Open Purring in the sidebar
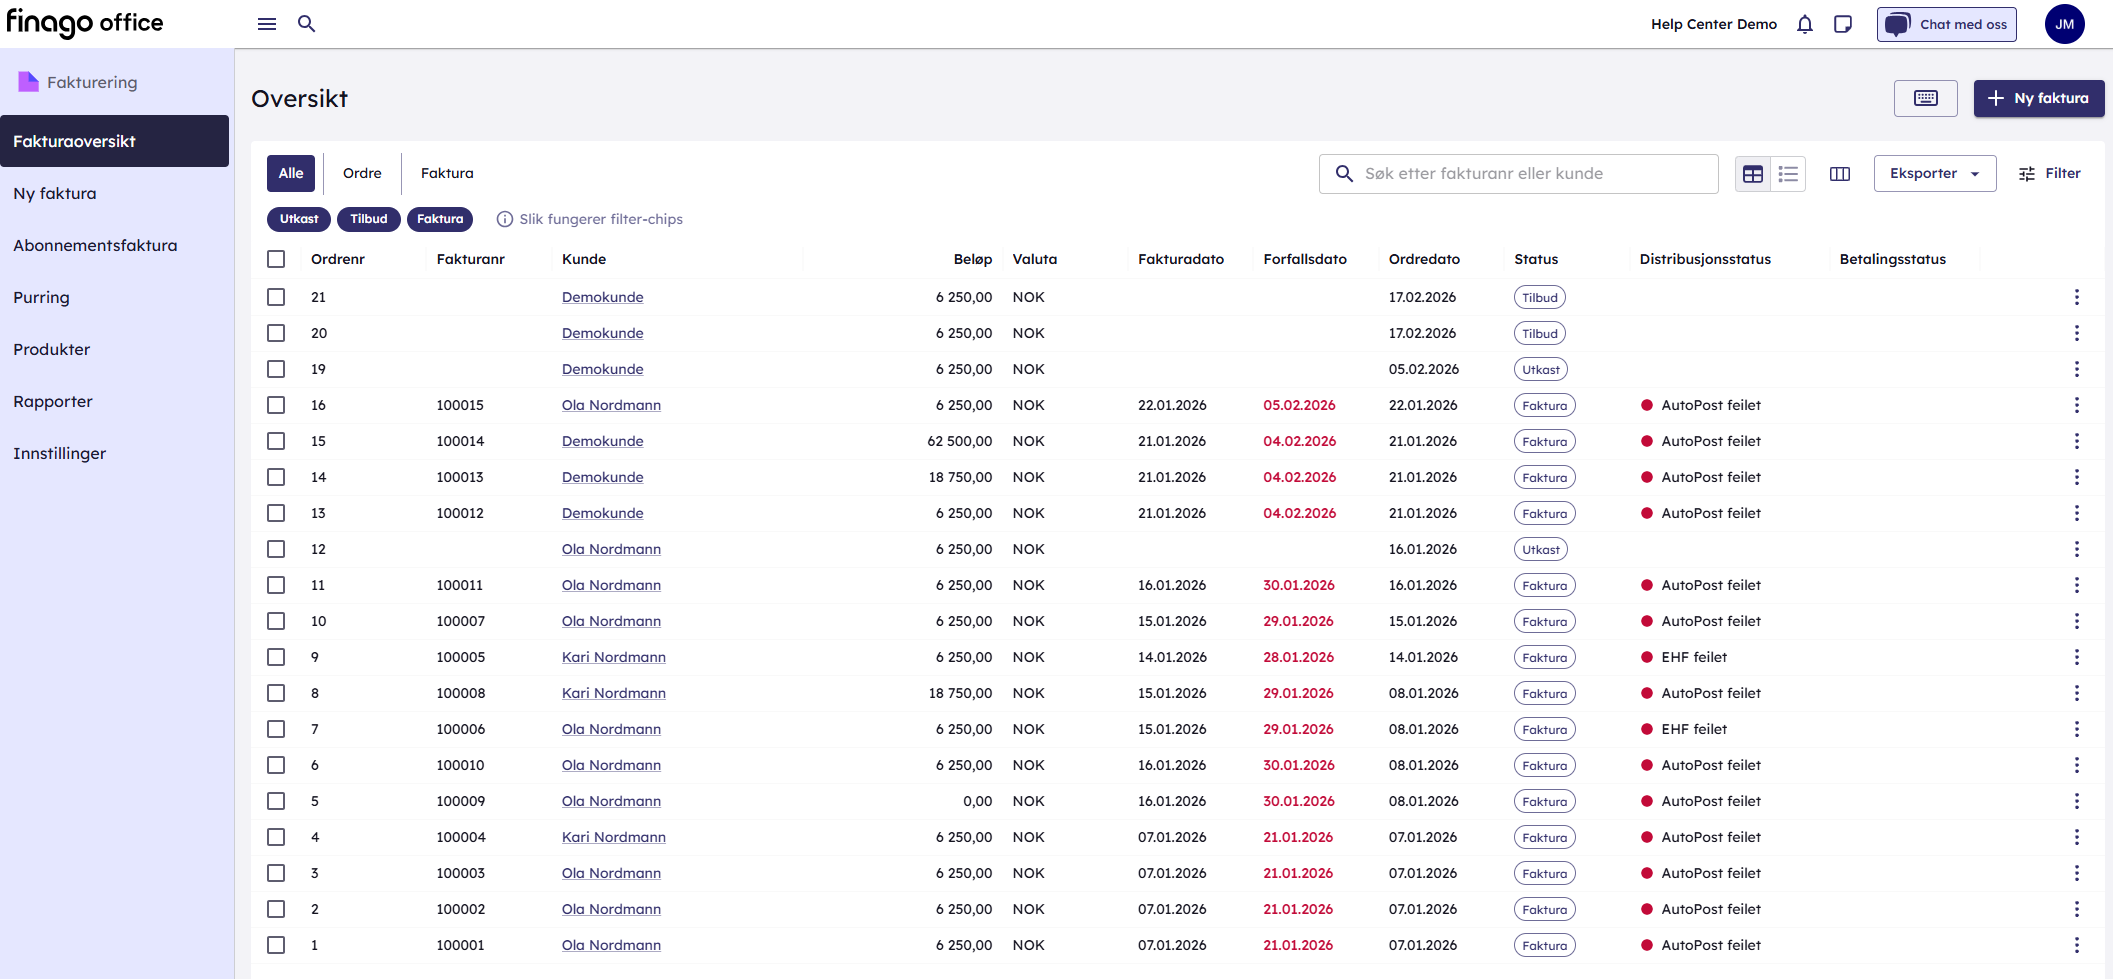Screen dimensions: 2113x979 click(42, 297)
